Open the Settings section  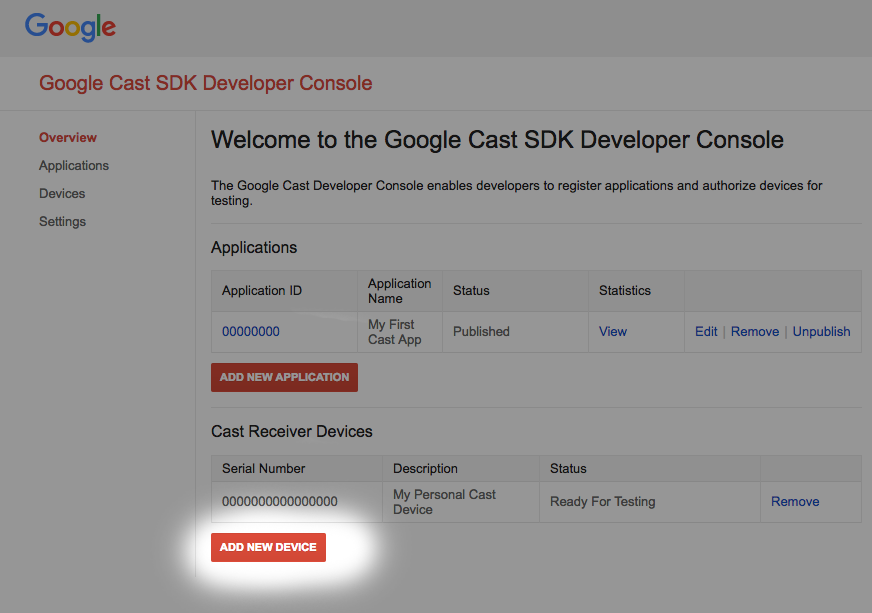coord(62,221)
